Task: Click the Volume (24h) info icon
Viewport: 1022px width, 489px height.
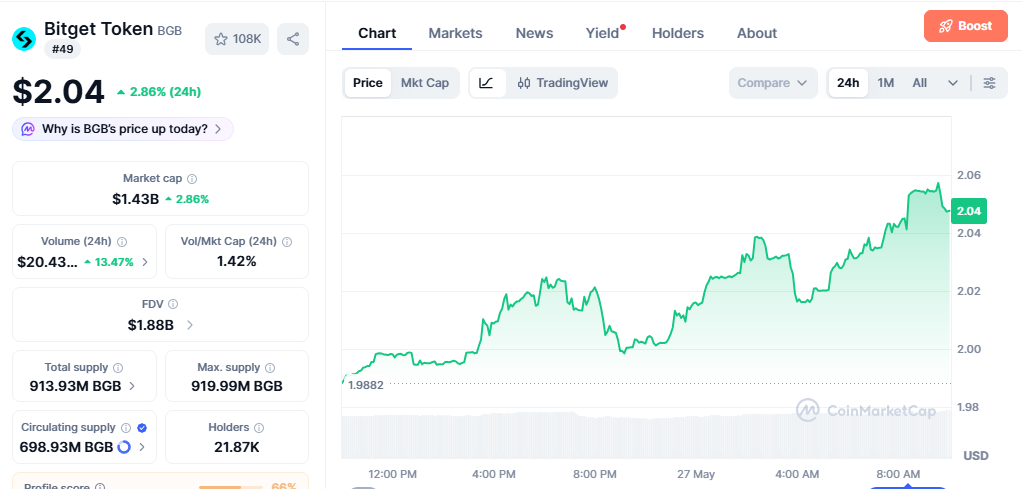Action: [x=122, y=242]
